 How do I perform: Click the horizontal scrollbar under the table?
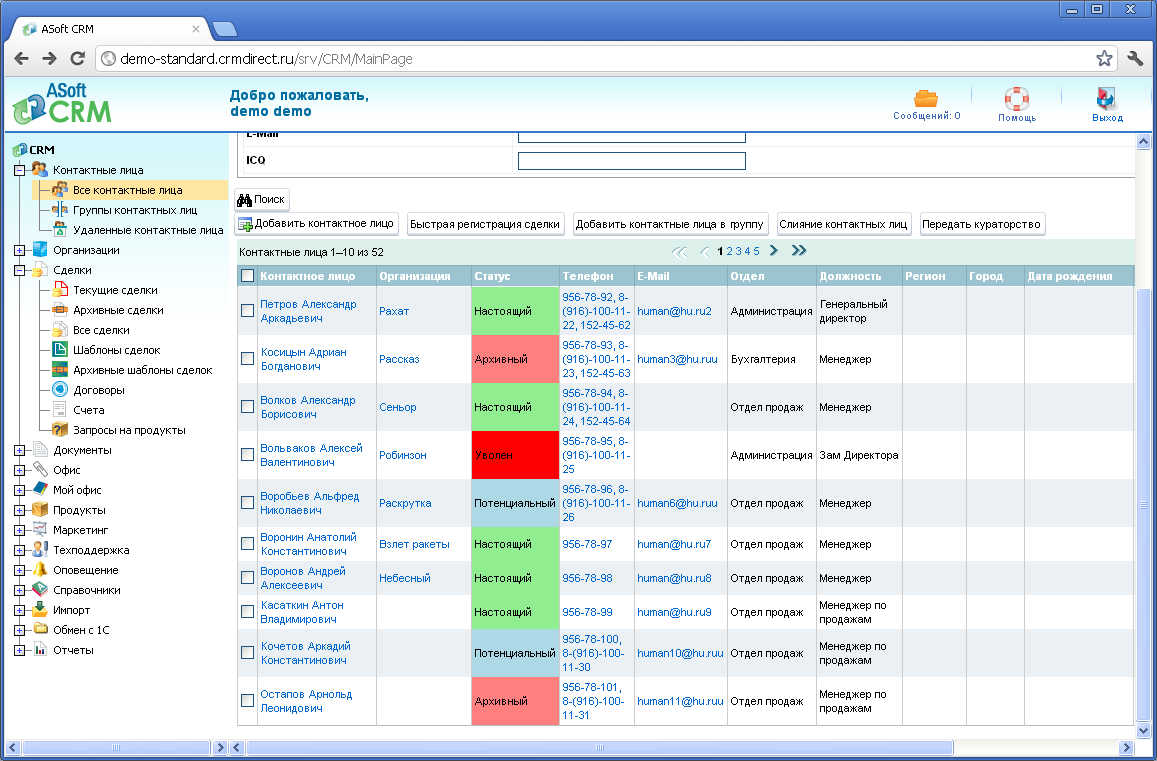(x=599, y=747)
